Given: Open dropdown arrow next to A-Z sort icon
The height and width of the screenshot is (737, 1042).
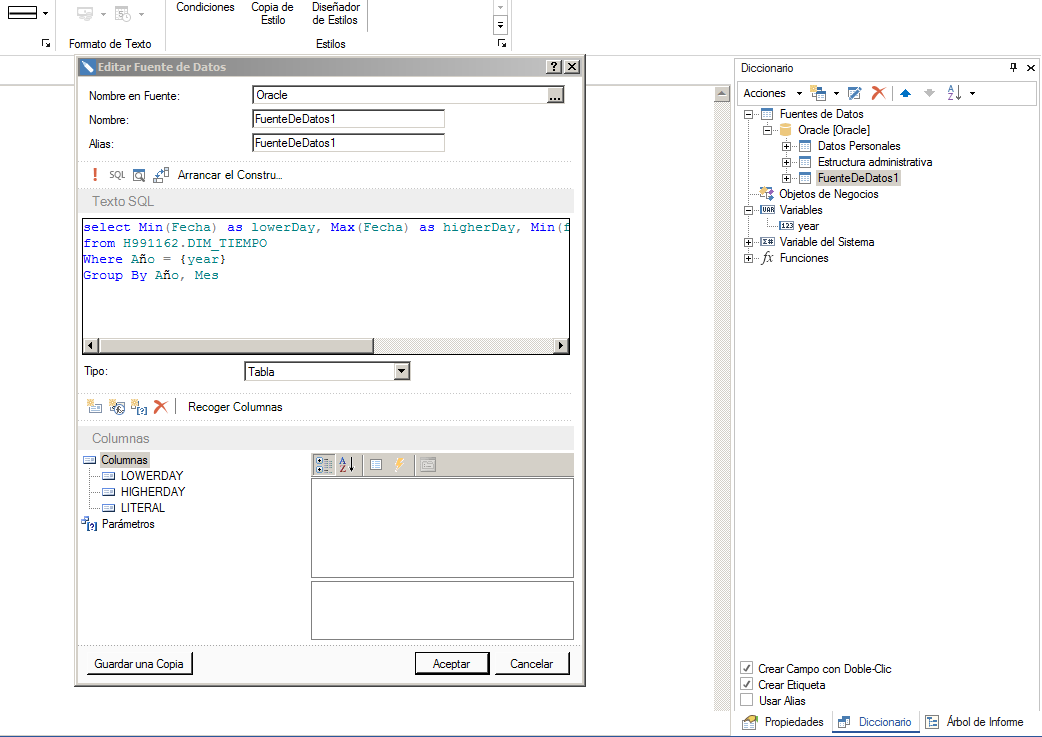Looking at the screenshot, I should pyautogui.click(x=972, y=93).
